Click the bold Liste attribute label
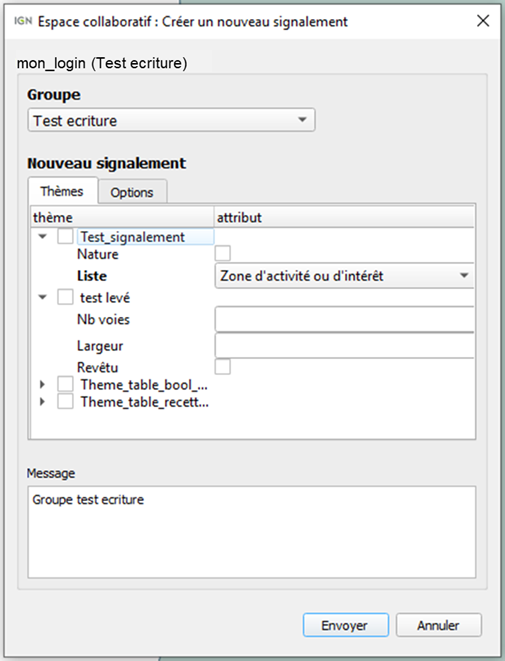This screenshot has width=505, height=661. click(x=92, y=276)
